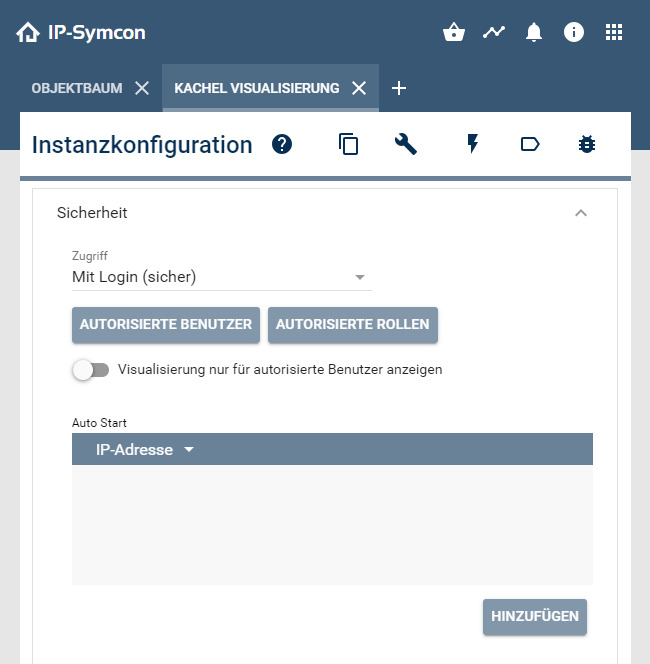Screen dimensions: 650x664
Task: Click the info circle icon
Action: click(x=574, y=32)
